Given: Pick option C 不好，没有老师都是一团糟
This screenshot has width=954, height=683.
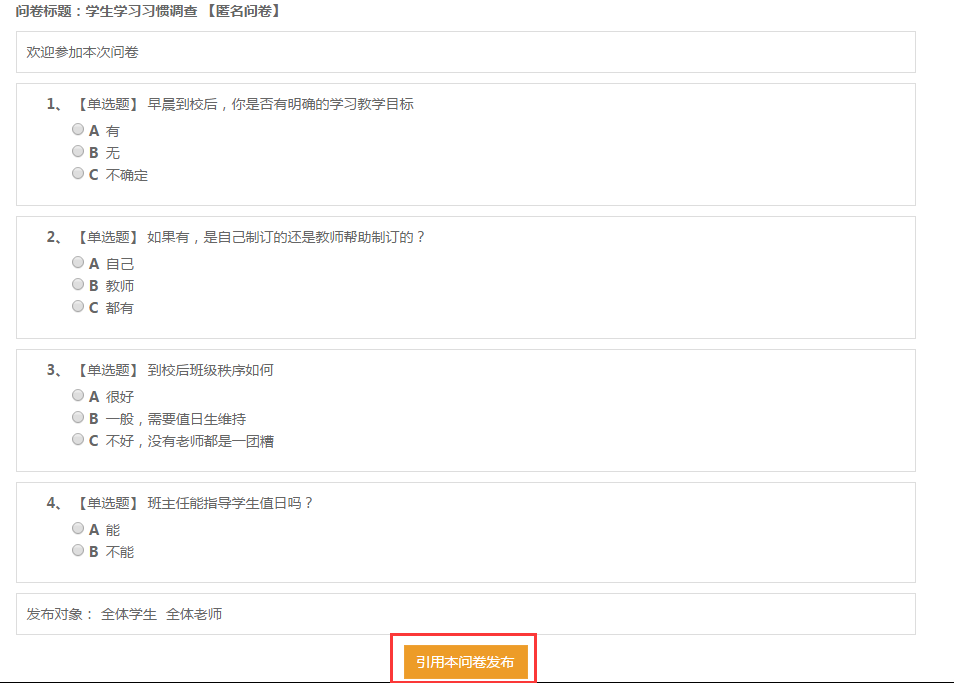Looking at the screenshot, I should [x=78, y=439].
